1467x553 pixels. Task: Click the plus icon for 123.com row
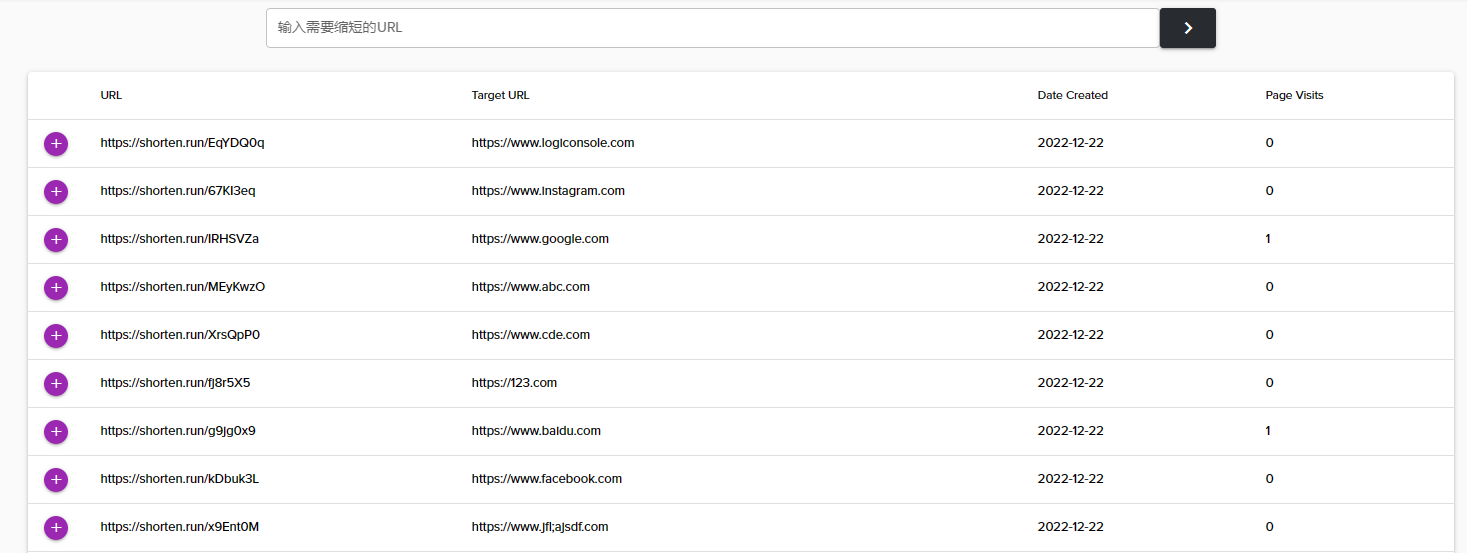click(56, 384)
